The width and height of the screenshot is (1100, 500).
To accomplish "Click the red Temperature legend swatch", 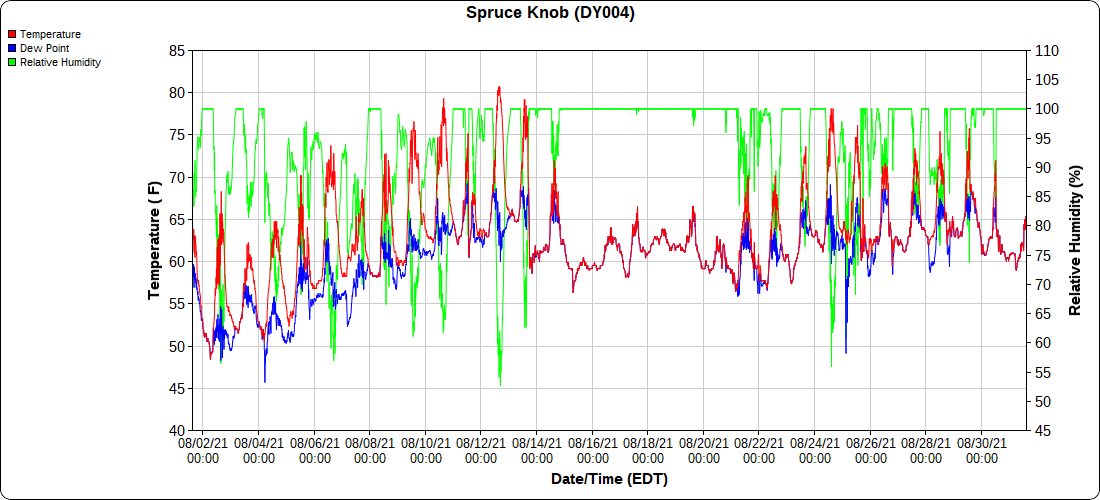I will coord(12,34).
